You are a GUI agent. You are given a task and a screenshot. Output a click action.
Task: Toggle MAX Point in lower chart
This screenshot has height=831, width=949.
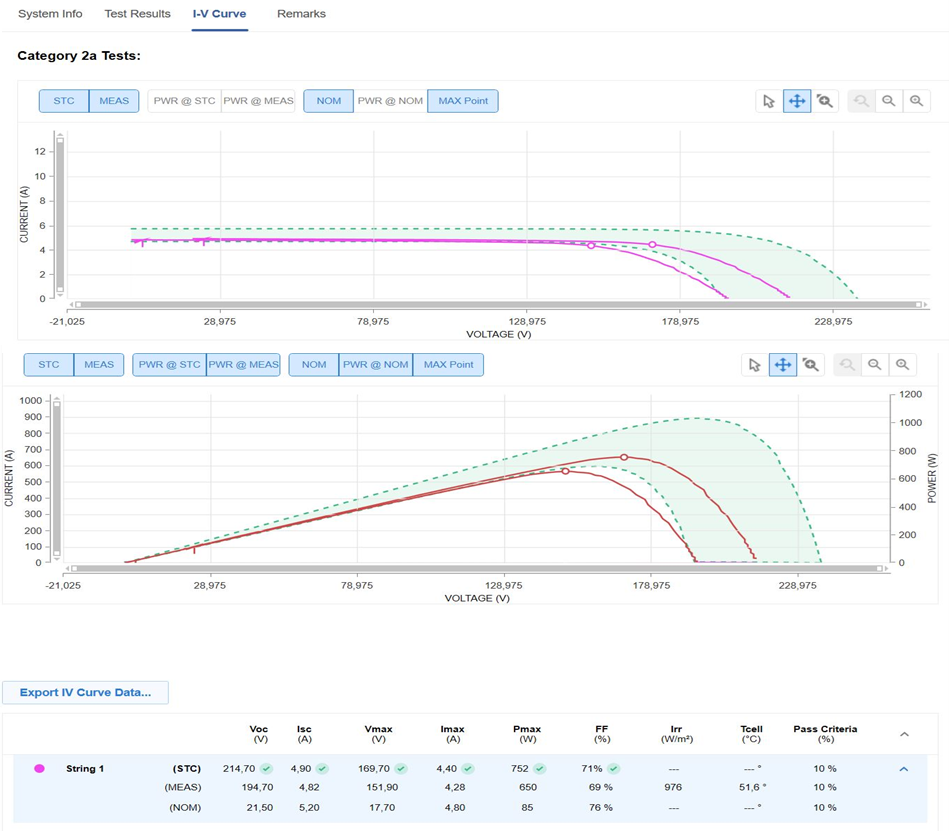[x=448, y=365]
